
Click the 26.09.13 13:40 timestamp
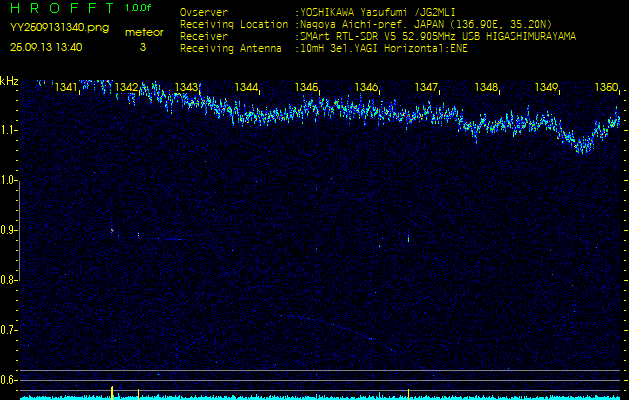tap(46, 47)
